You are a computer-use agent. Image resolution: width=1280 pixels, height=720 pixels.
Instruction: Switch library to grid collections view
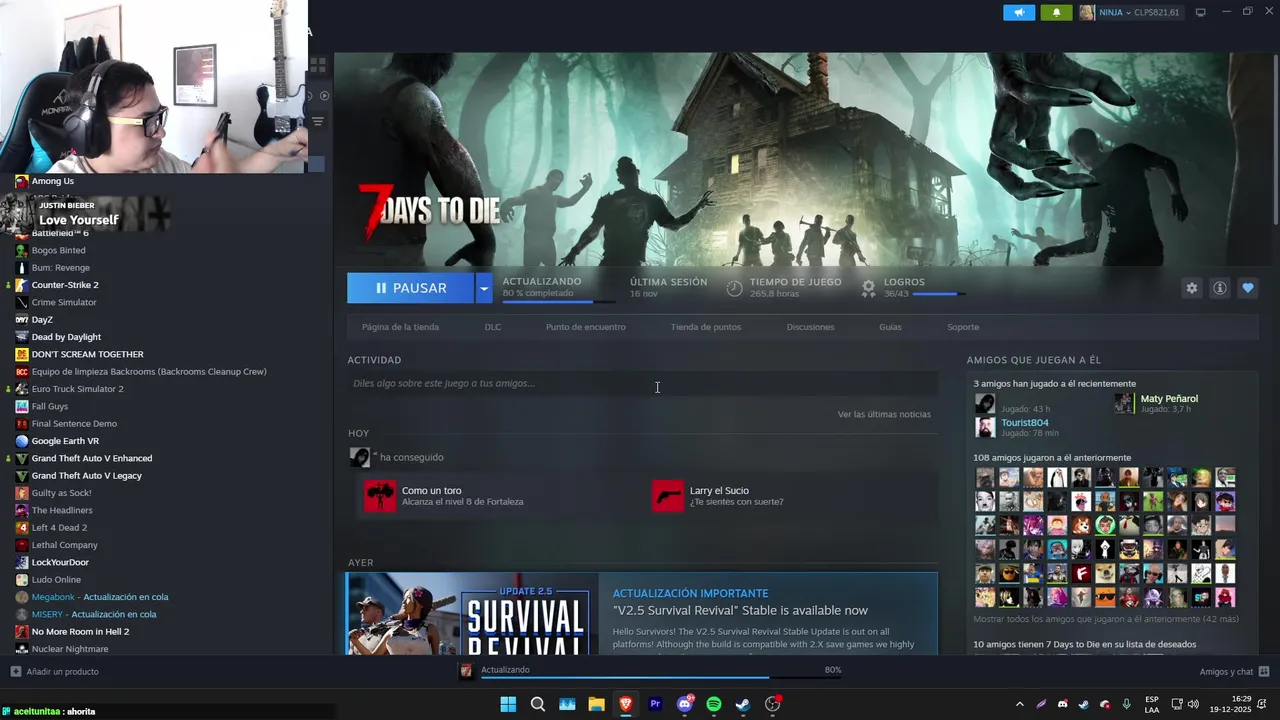[318, 65]
